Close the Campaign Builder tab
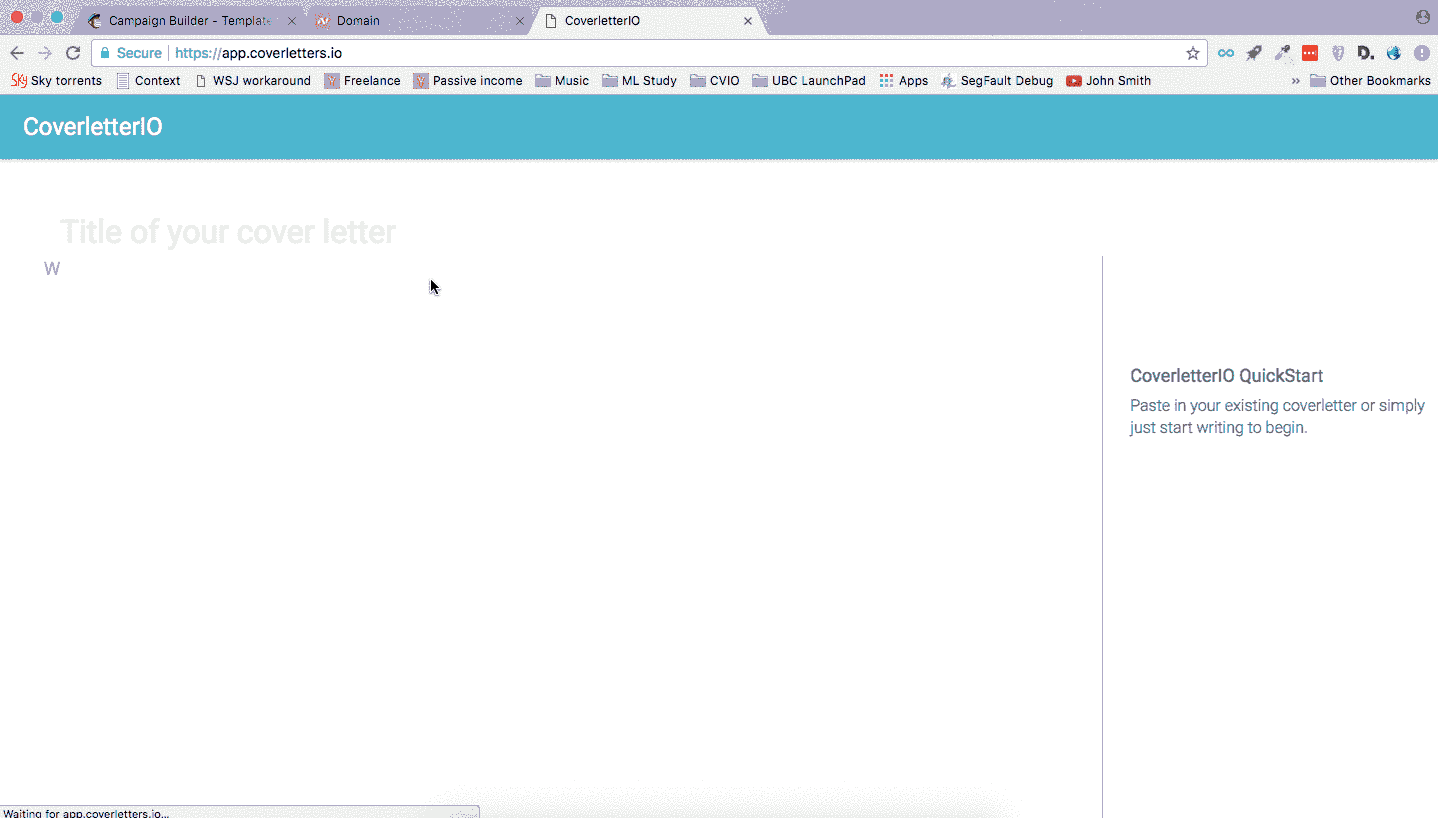This screenshot has height=818, width=1438. coord(292,20)
